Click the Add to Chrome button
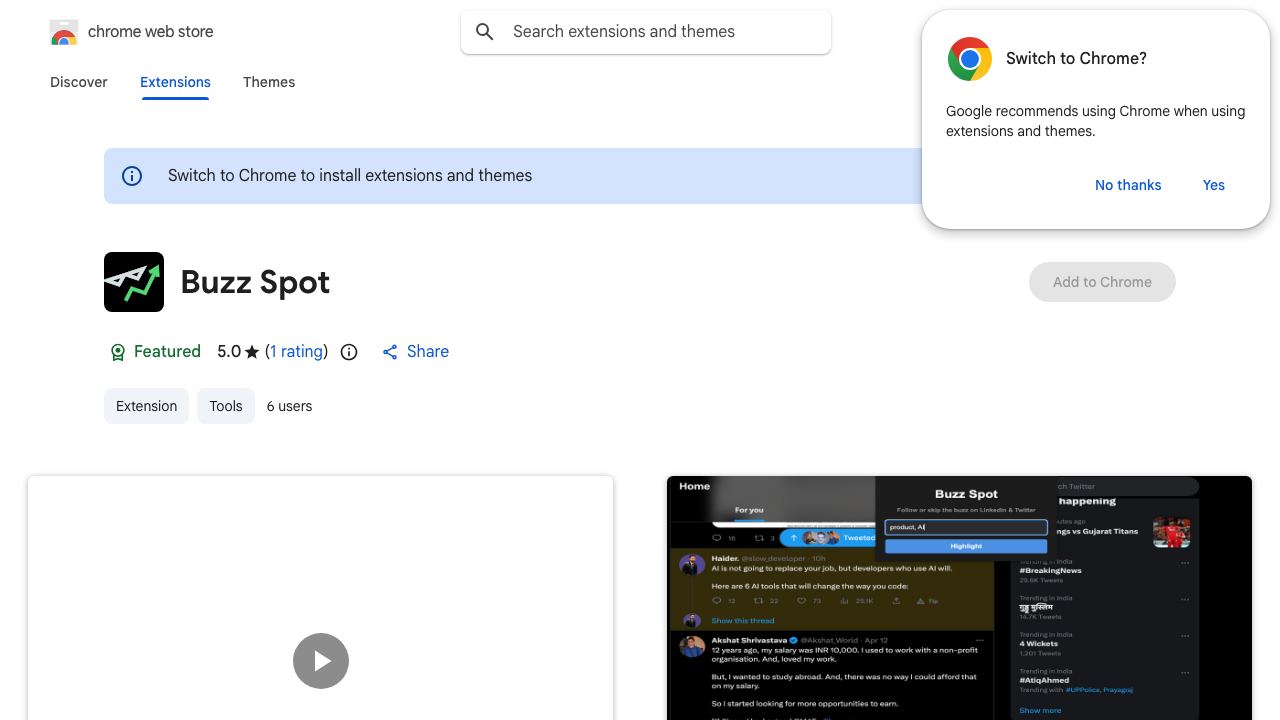The image size is (1280, 720). pos(1102,282)
